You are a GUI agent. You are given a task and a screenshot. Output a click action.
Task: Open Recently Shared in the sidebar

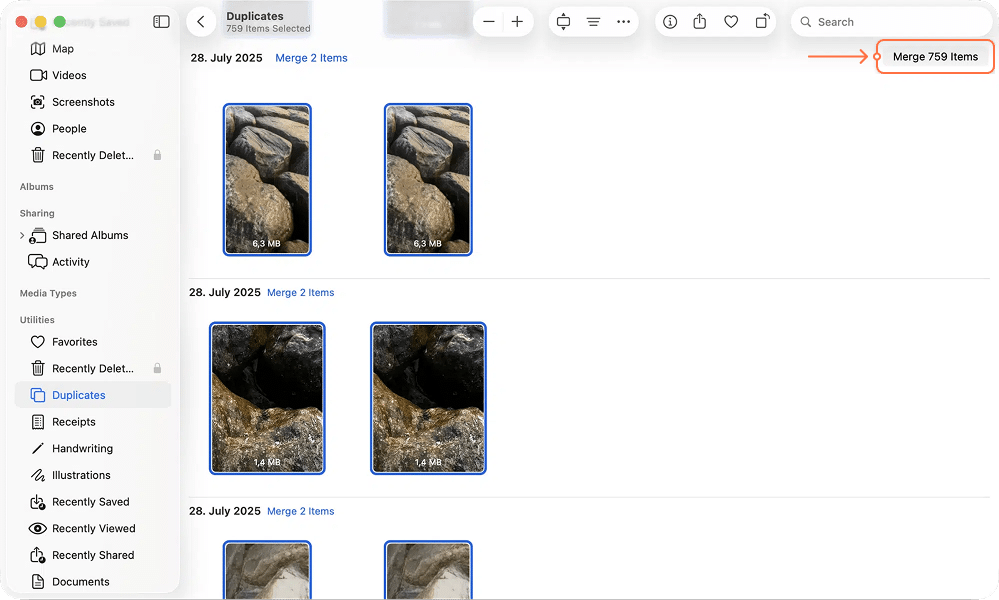(x=92, y=555)
